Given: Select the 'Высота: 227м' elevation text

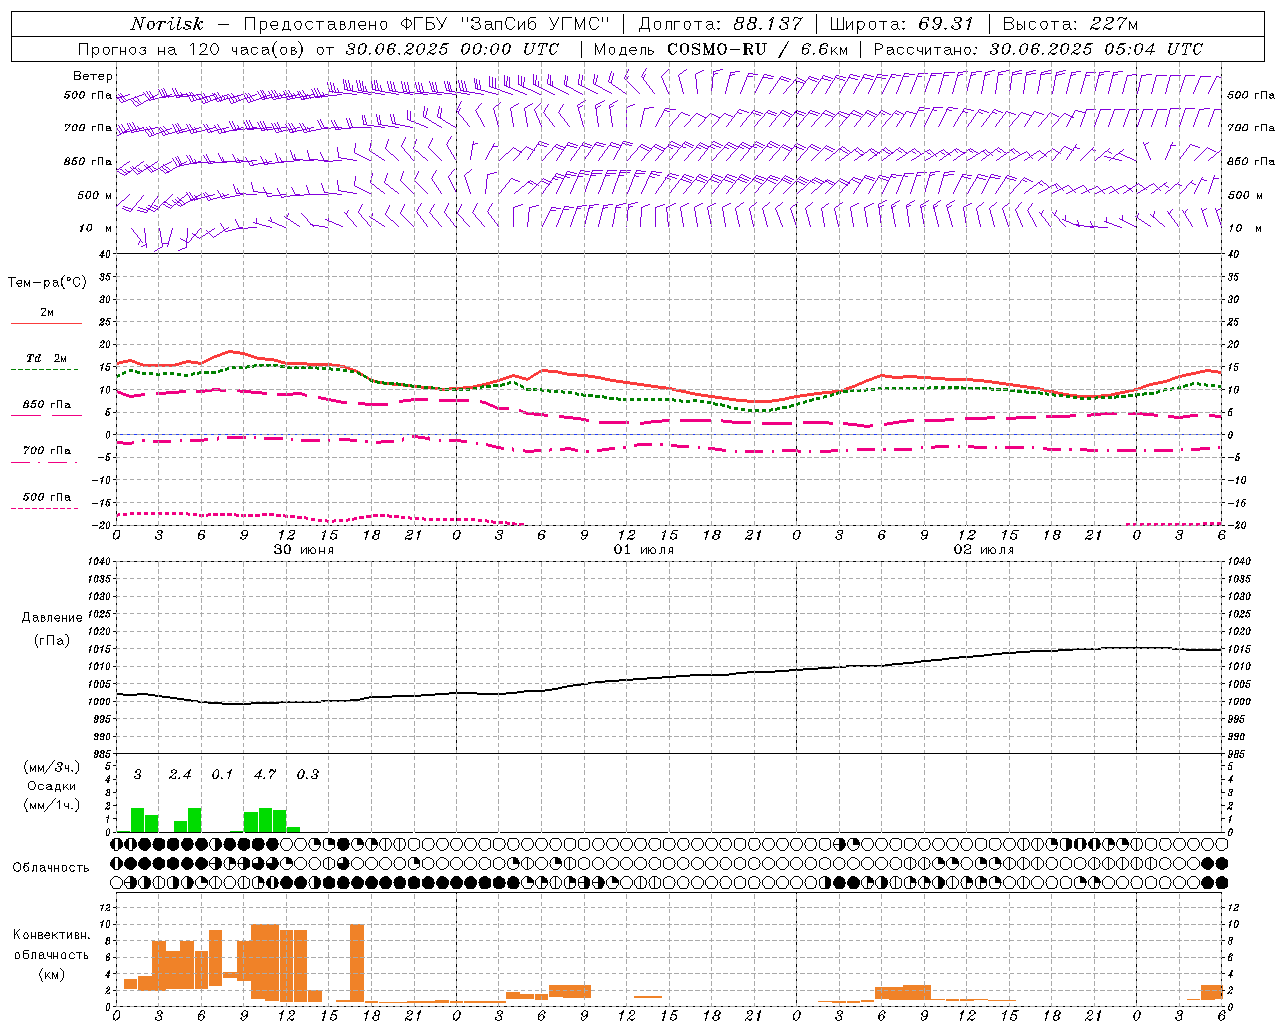Looking at the screenshot, I should coord(1070,24).
